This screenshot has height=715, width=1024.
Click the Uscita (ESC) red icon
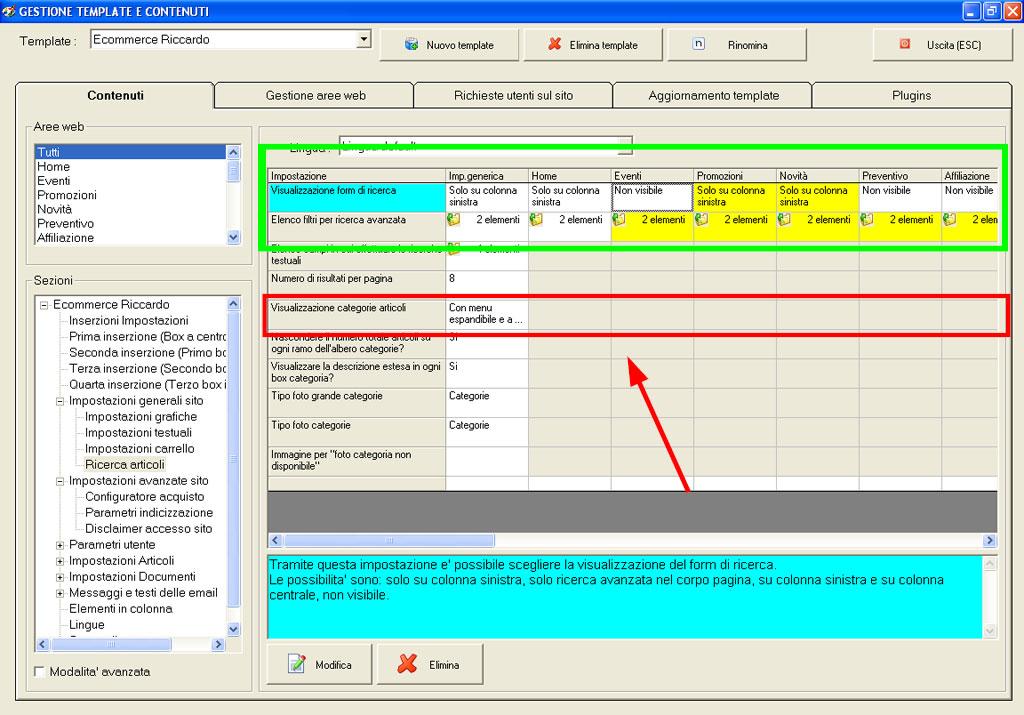tap(904, 44)
